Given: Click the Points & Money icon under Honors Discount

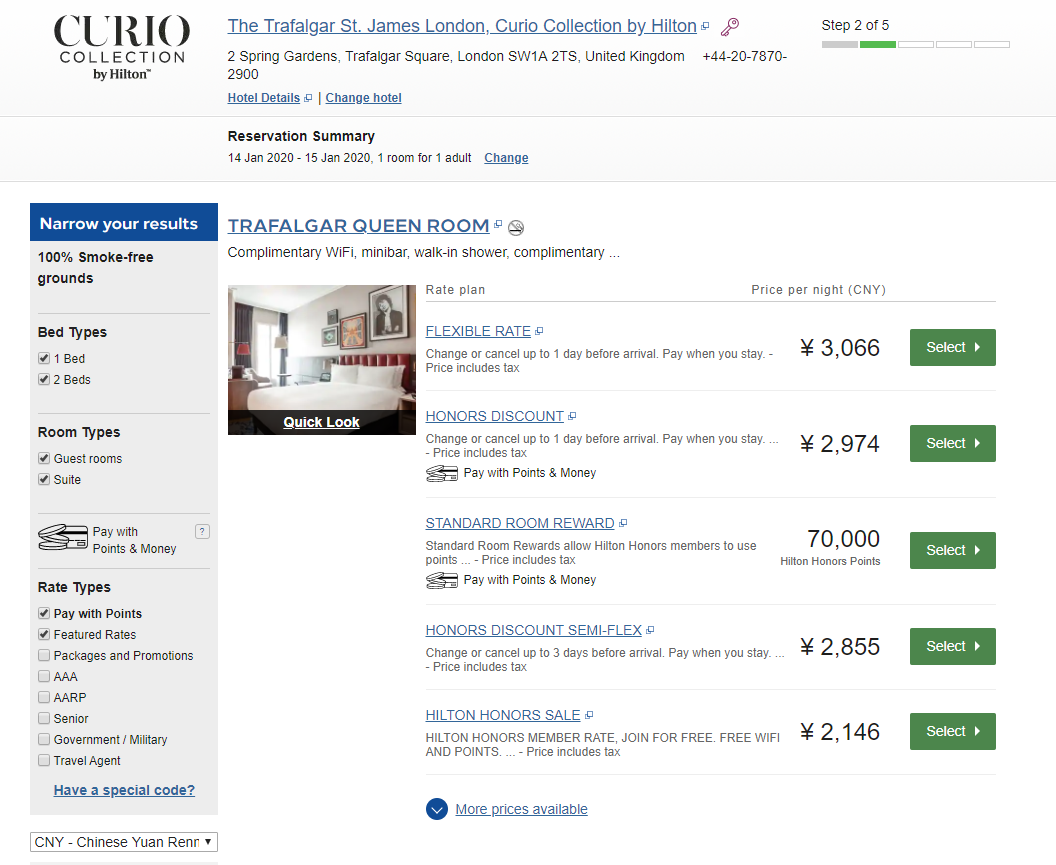Looking at the screenshot, I should (442, 474).
